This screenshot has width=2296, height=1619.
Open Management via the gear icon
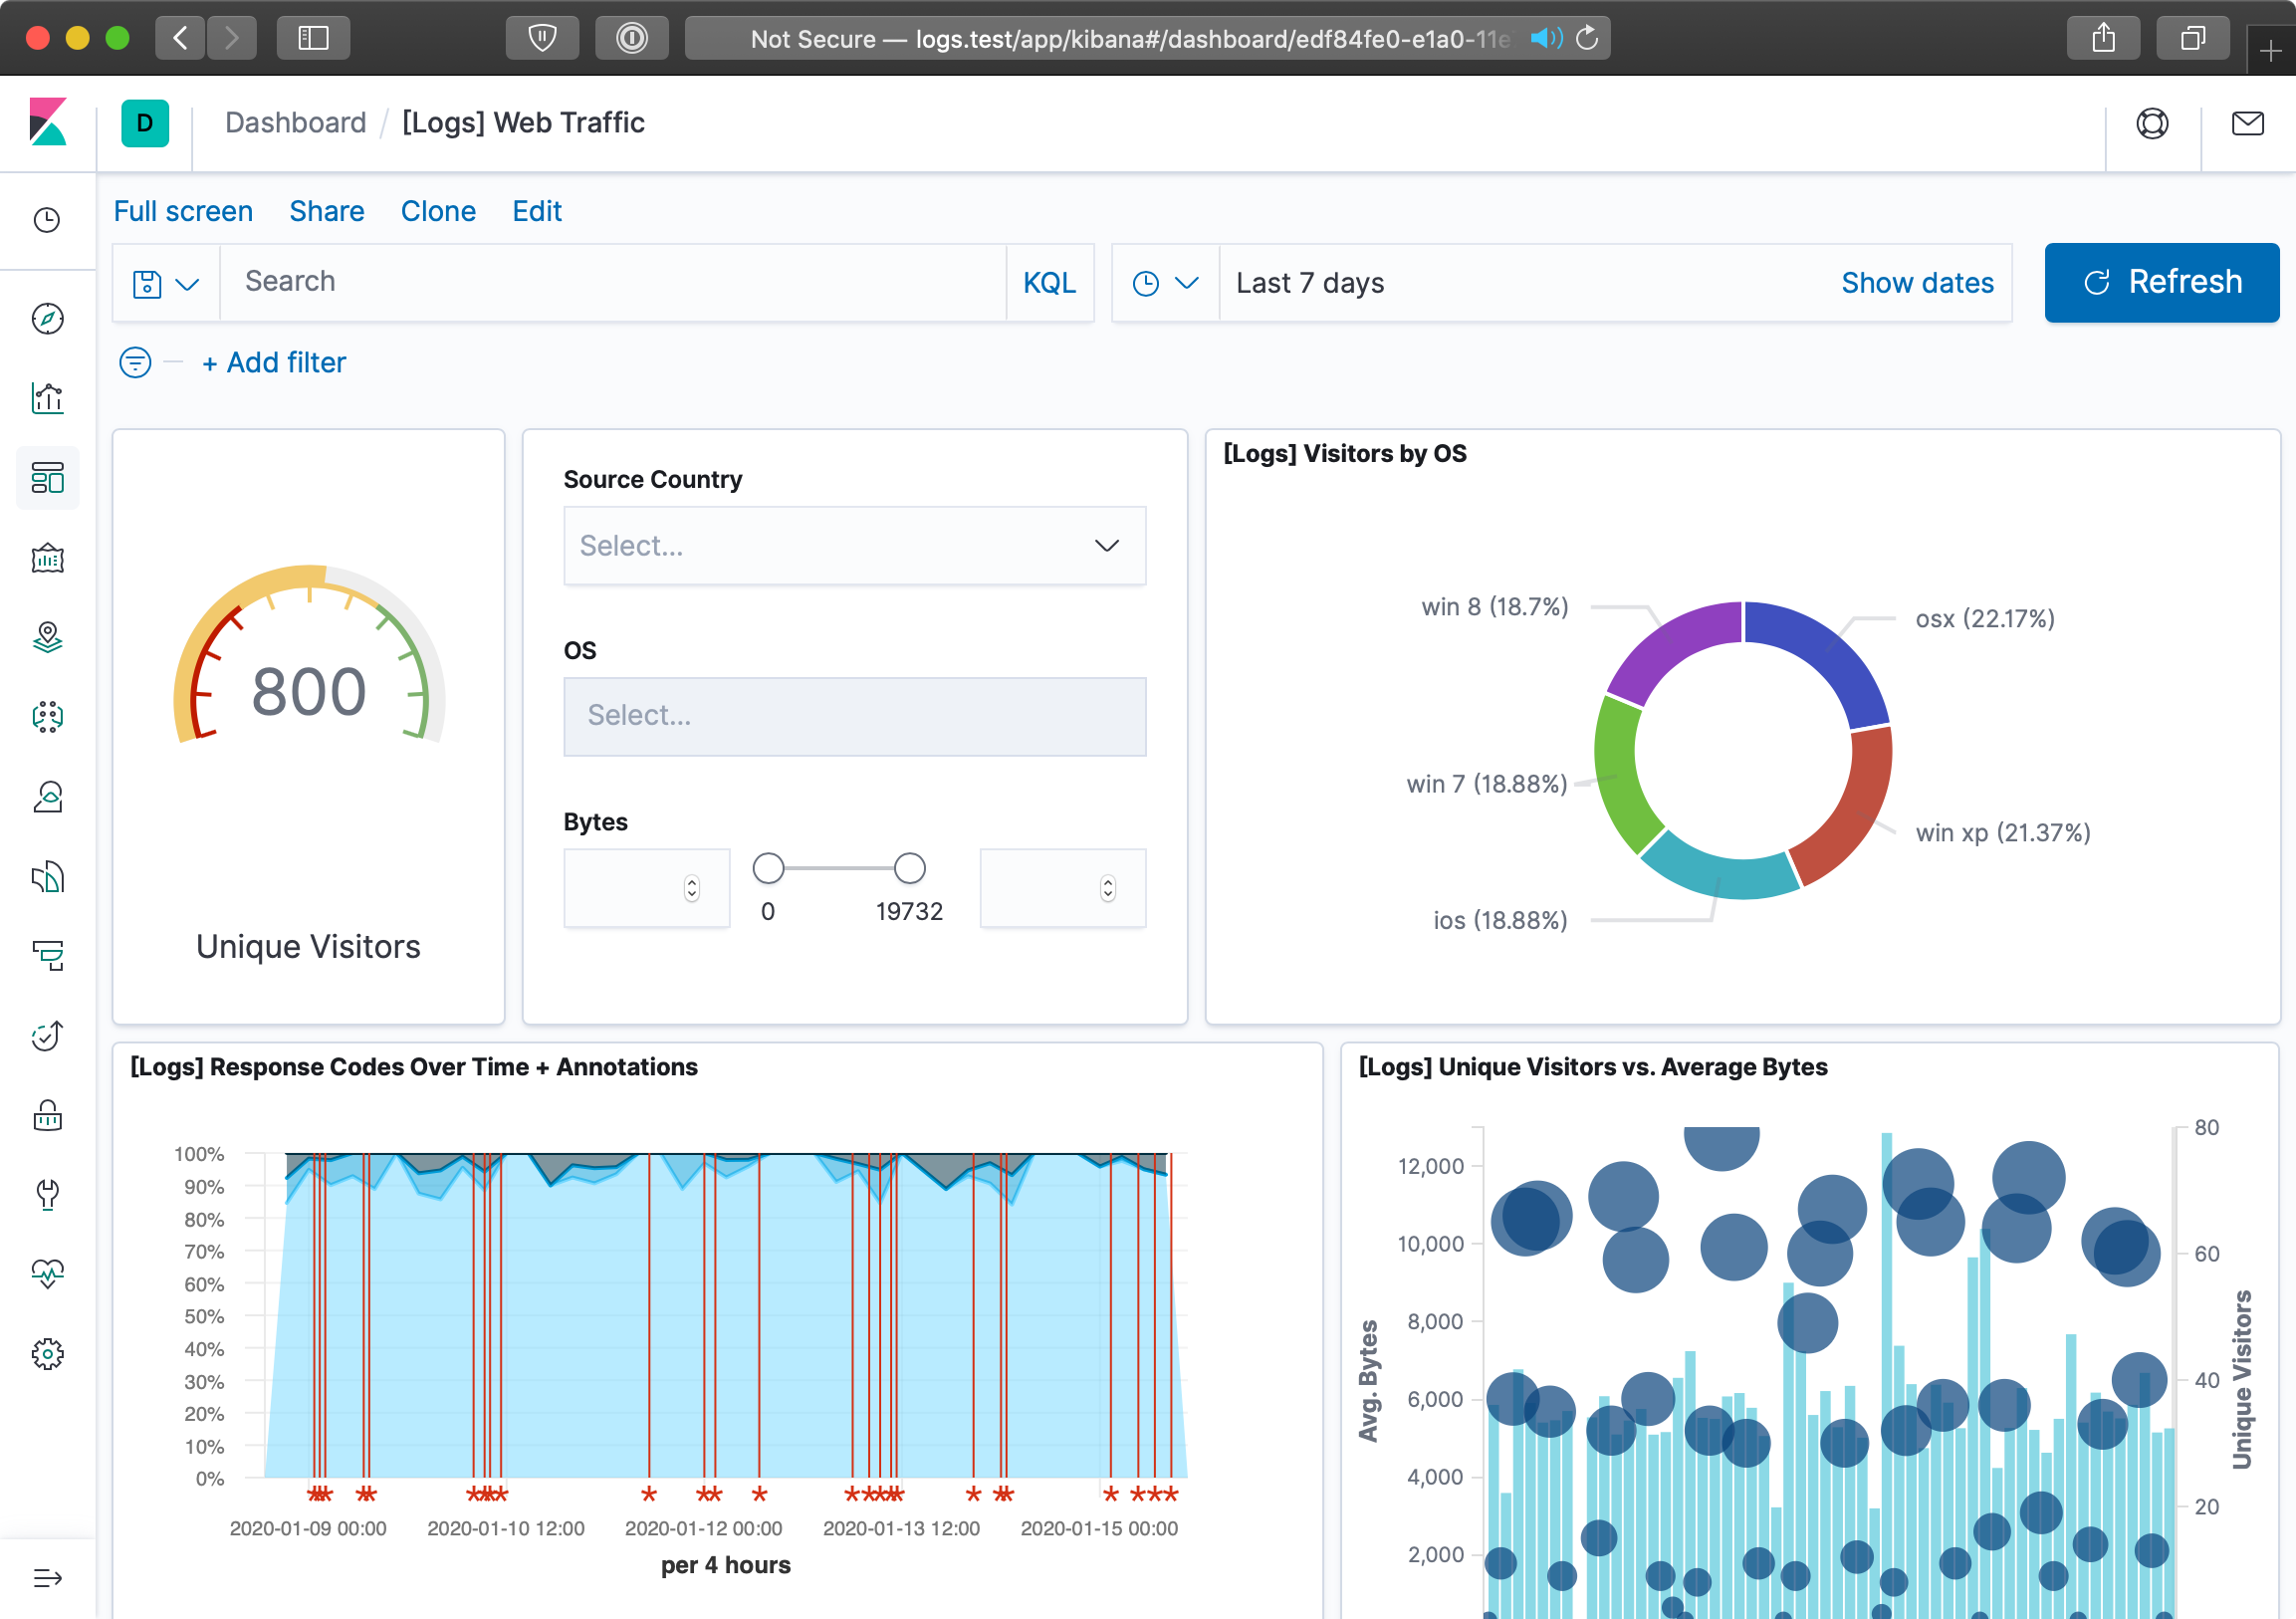pyautogui.click(x=47, y=1354)
